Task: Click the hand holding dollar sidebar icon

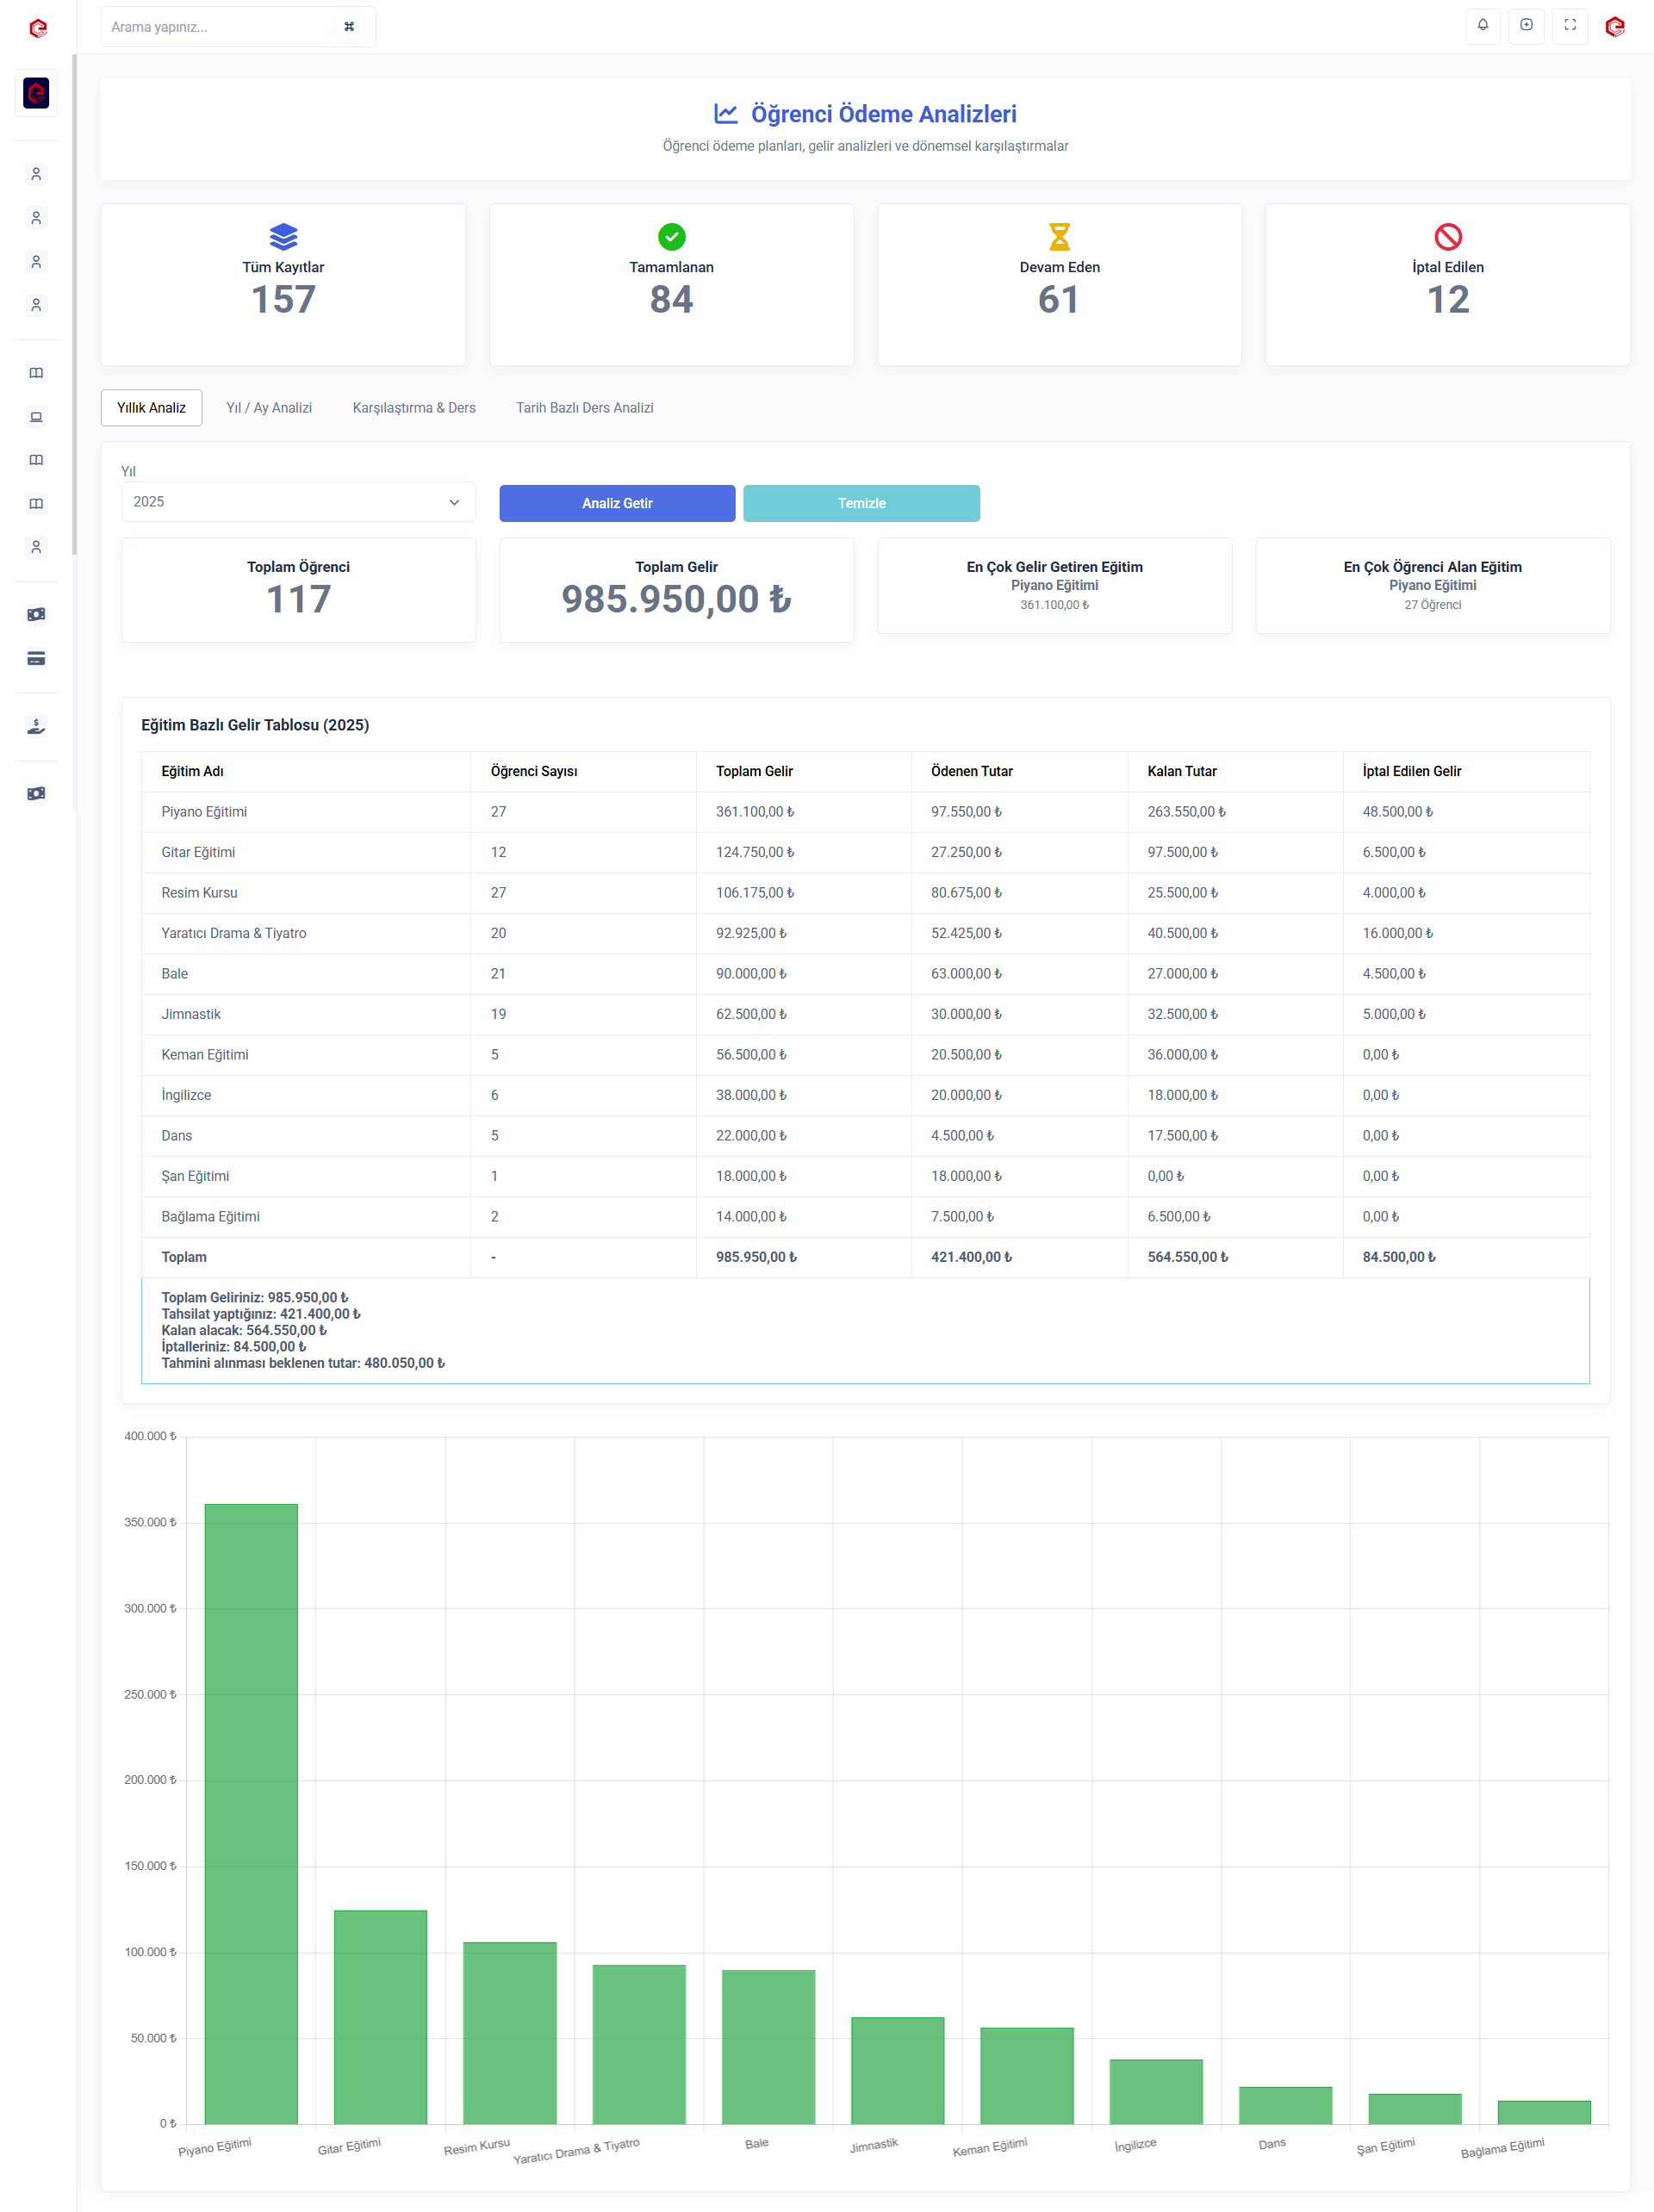Action: click(36, 727)
